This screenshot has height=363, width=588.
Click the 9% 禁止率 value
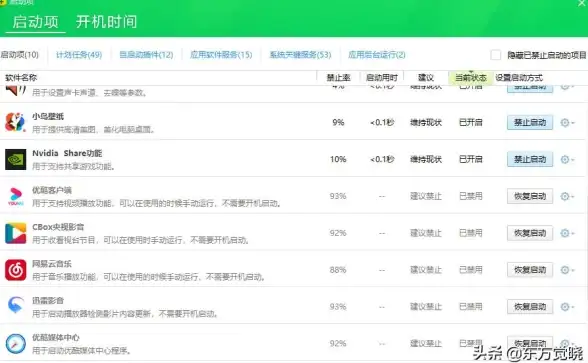coord(338,123)
